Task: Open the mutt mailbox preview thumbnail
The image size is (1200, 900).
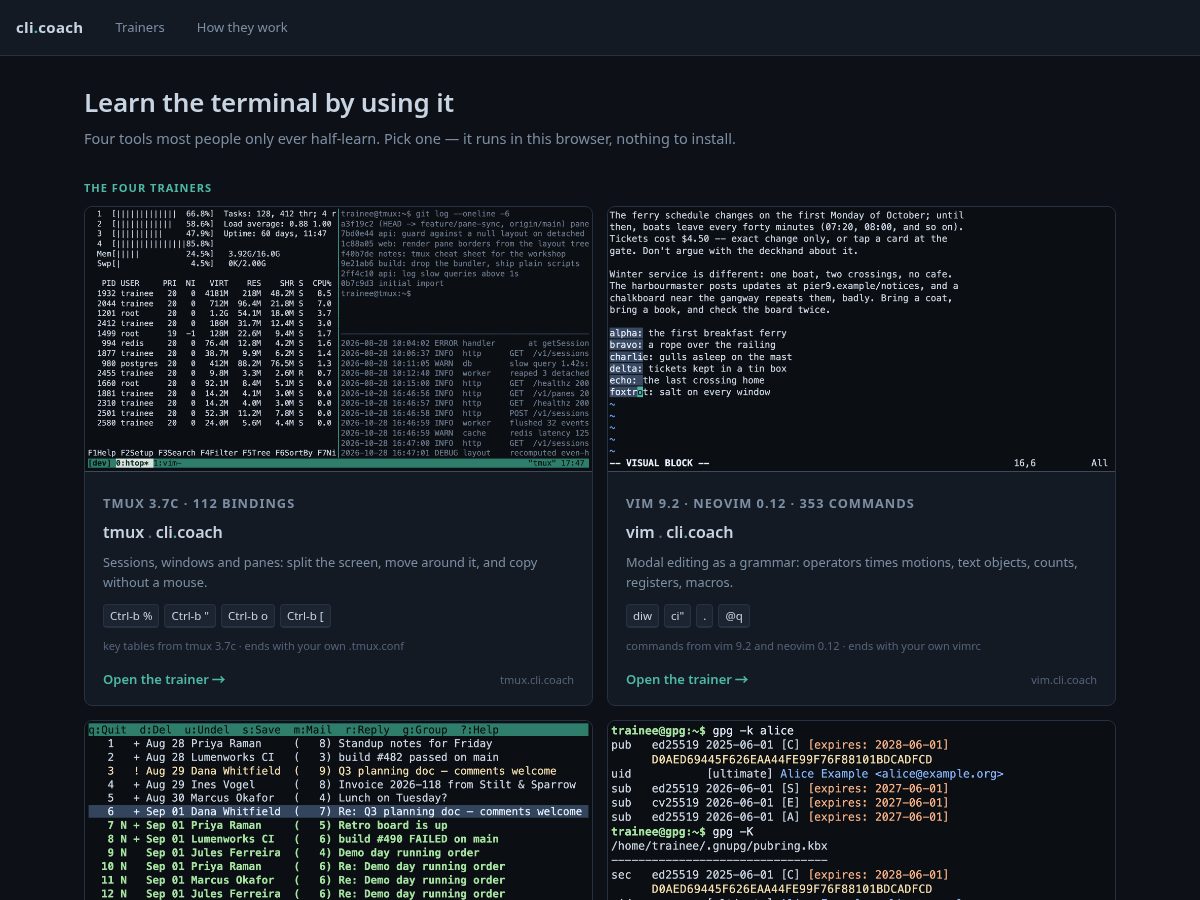Action: (338, 811)
